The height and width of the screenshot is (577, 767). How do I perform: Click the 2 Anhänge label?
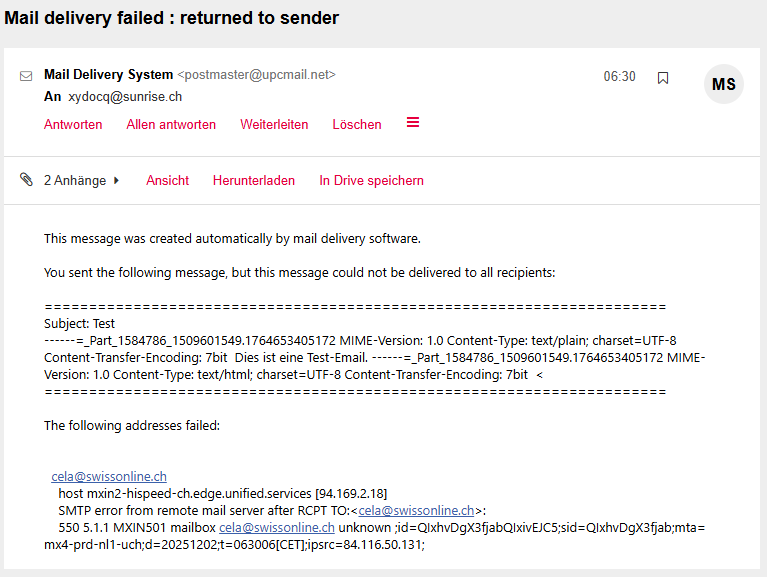pos(74,181)
